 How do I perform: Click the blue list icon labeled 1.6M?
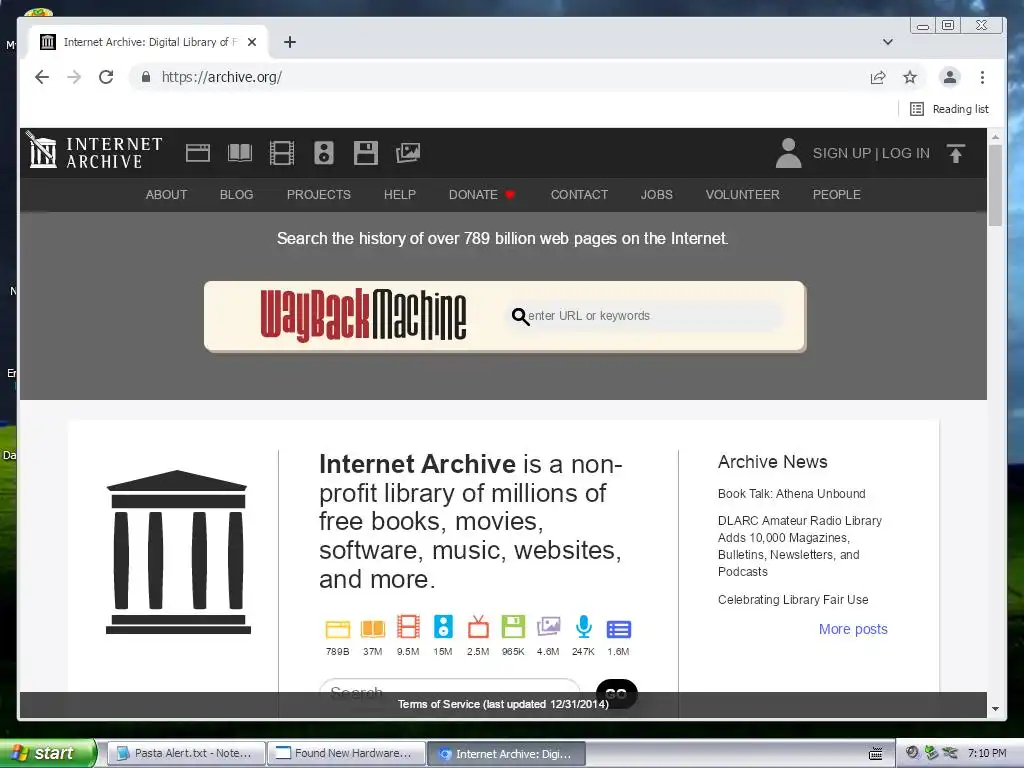(618, 629)
